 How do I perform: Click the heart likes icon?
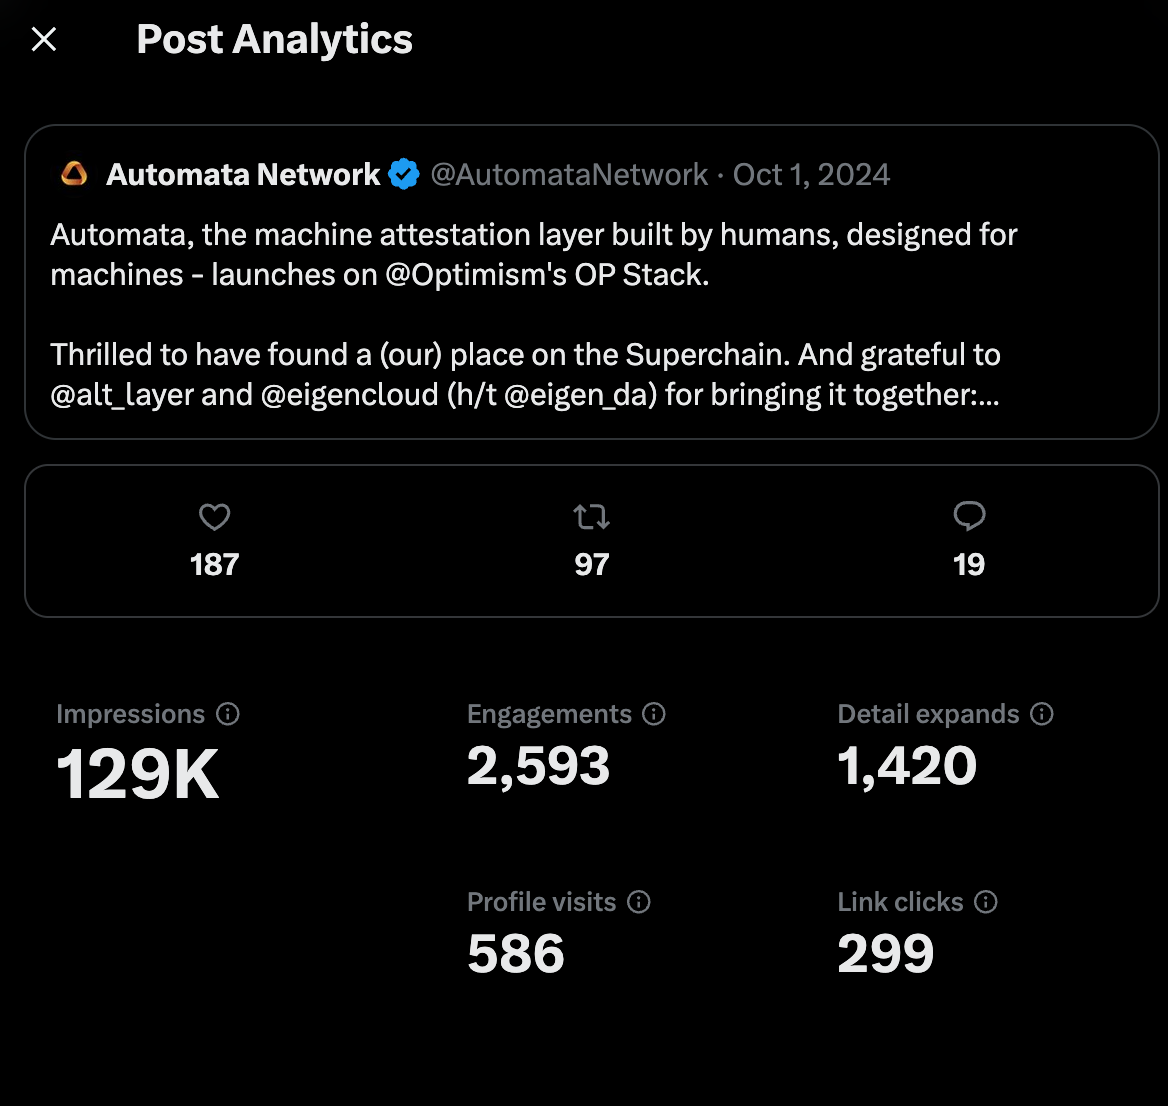[215, 517]
